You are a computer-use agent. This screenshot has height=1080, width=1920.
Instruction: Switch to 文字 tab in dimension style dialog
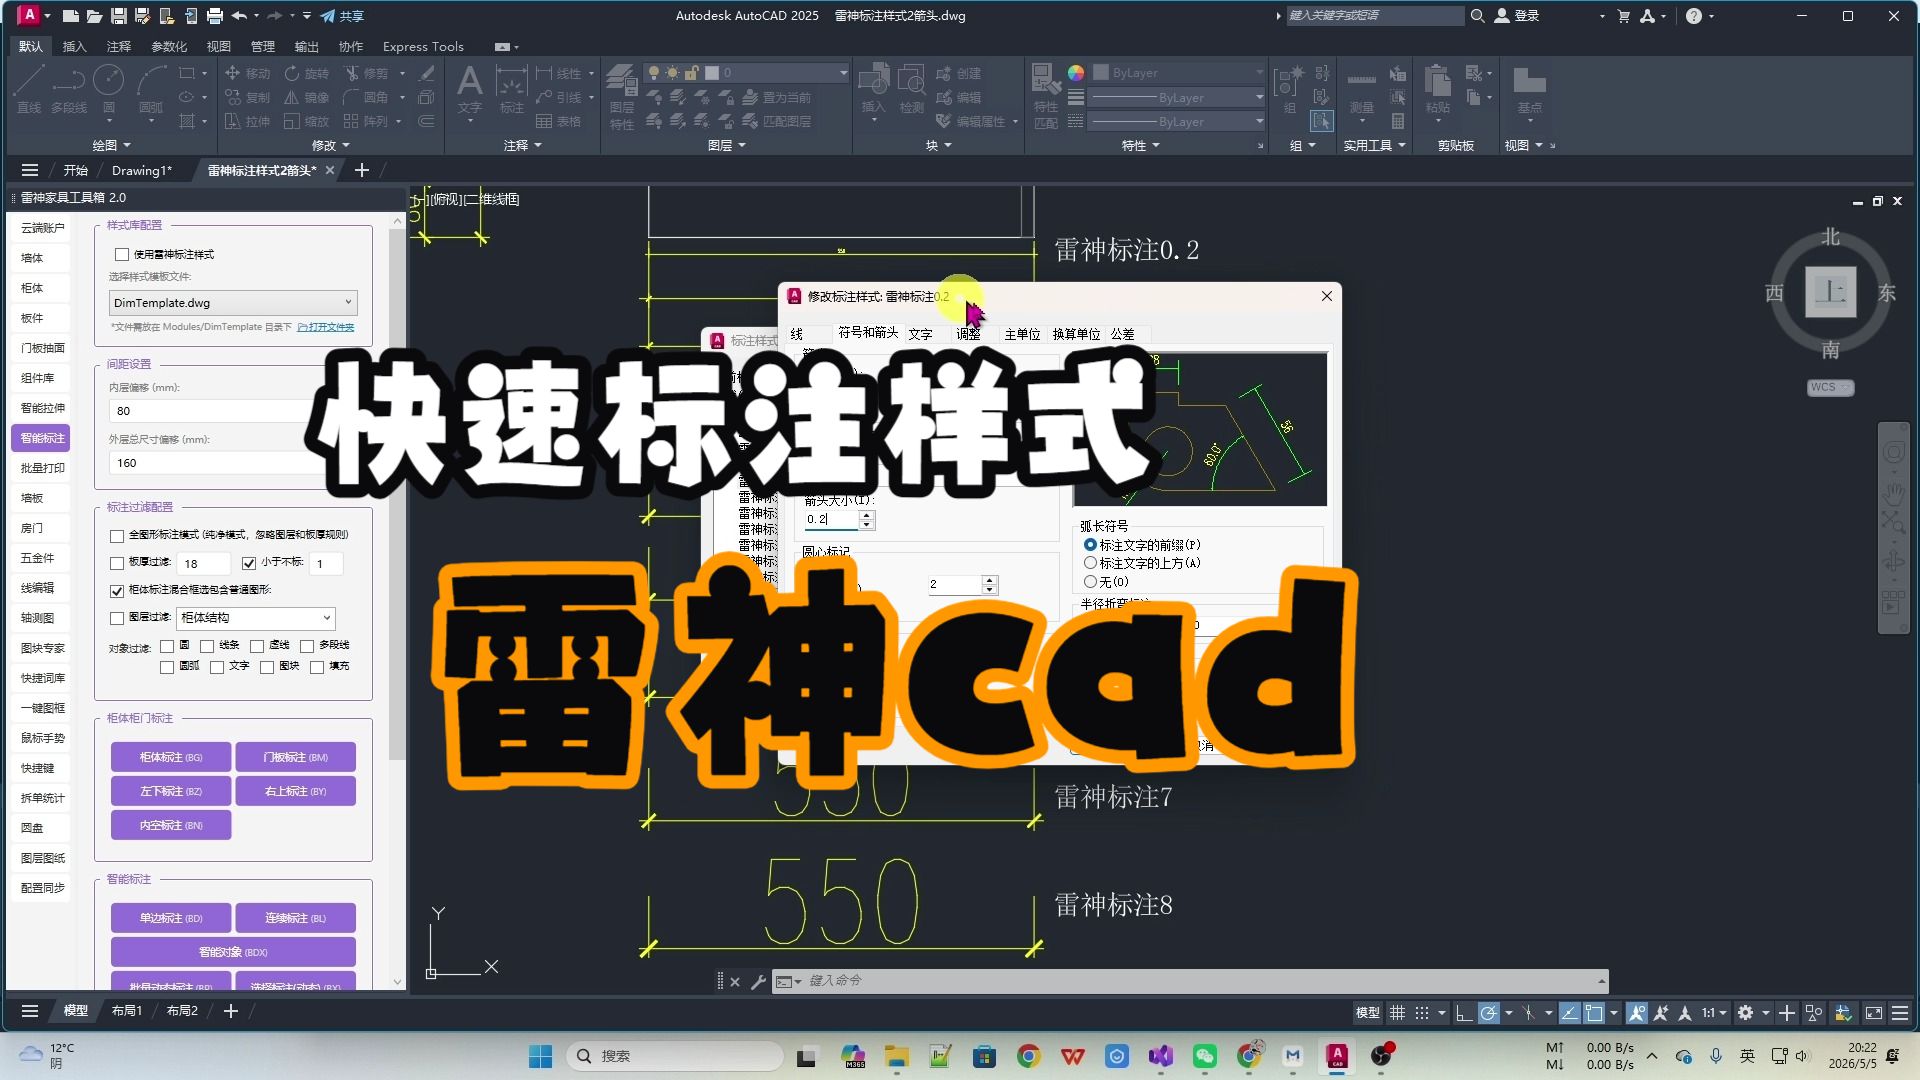click(x=920, y=335)
